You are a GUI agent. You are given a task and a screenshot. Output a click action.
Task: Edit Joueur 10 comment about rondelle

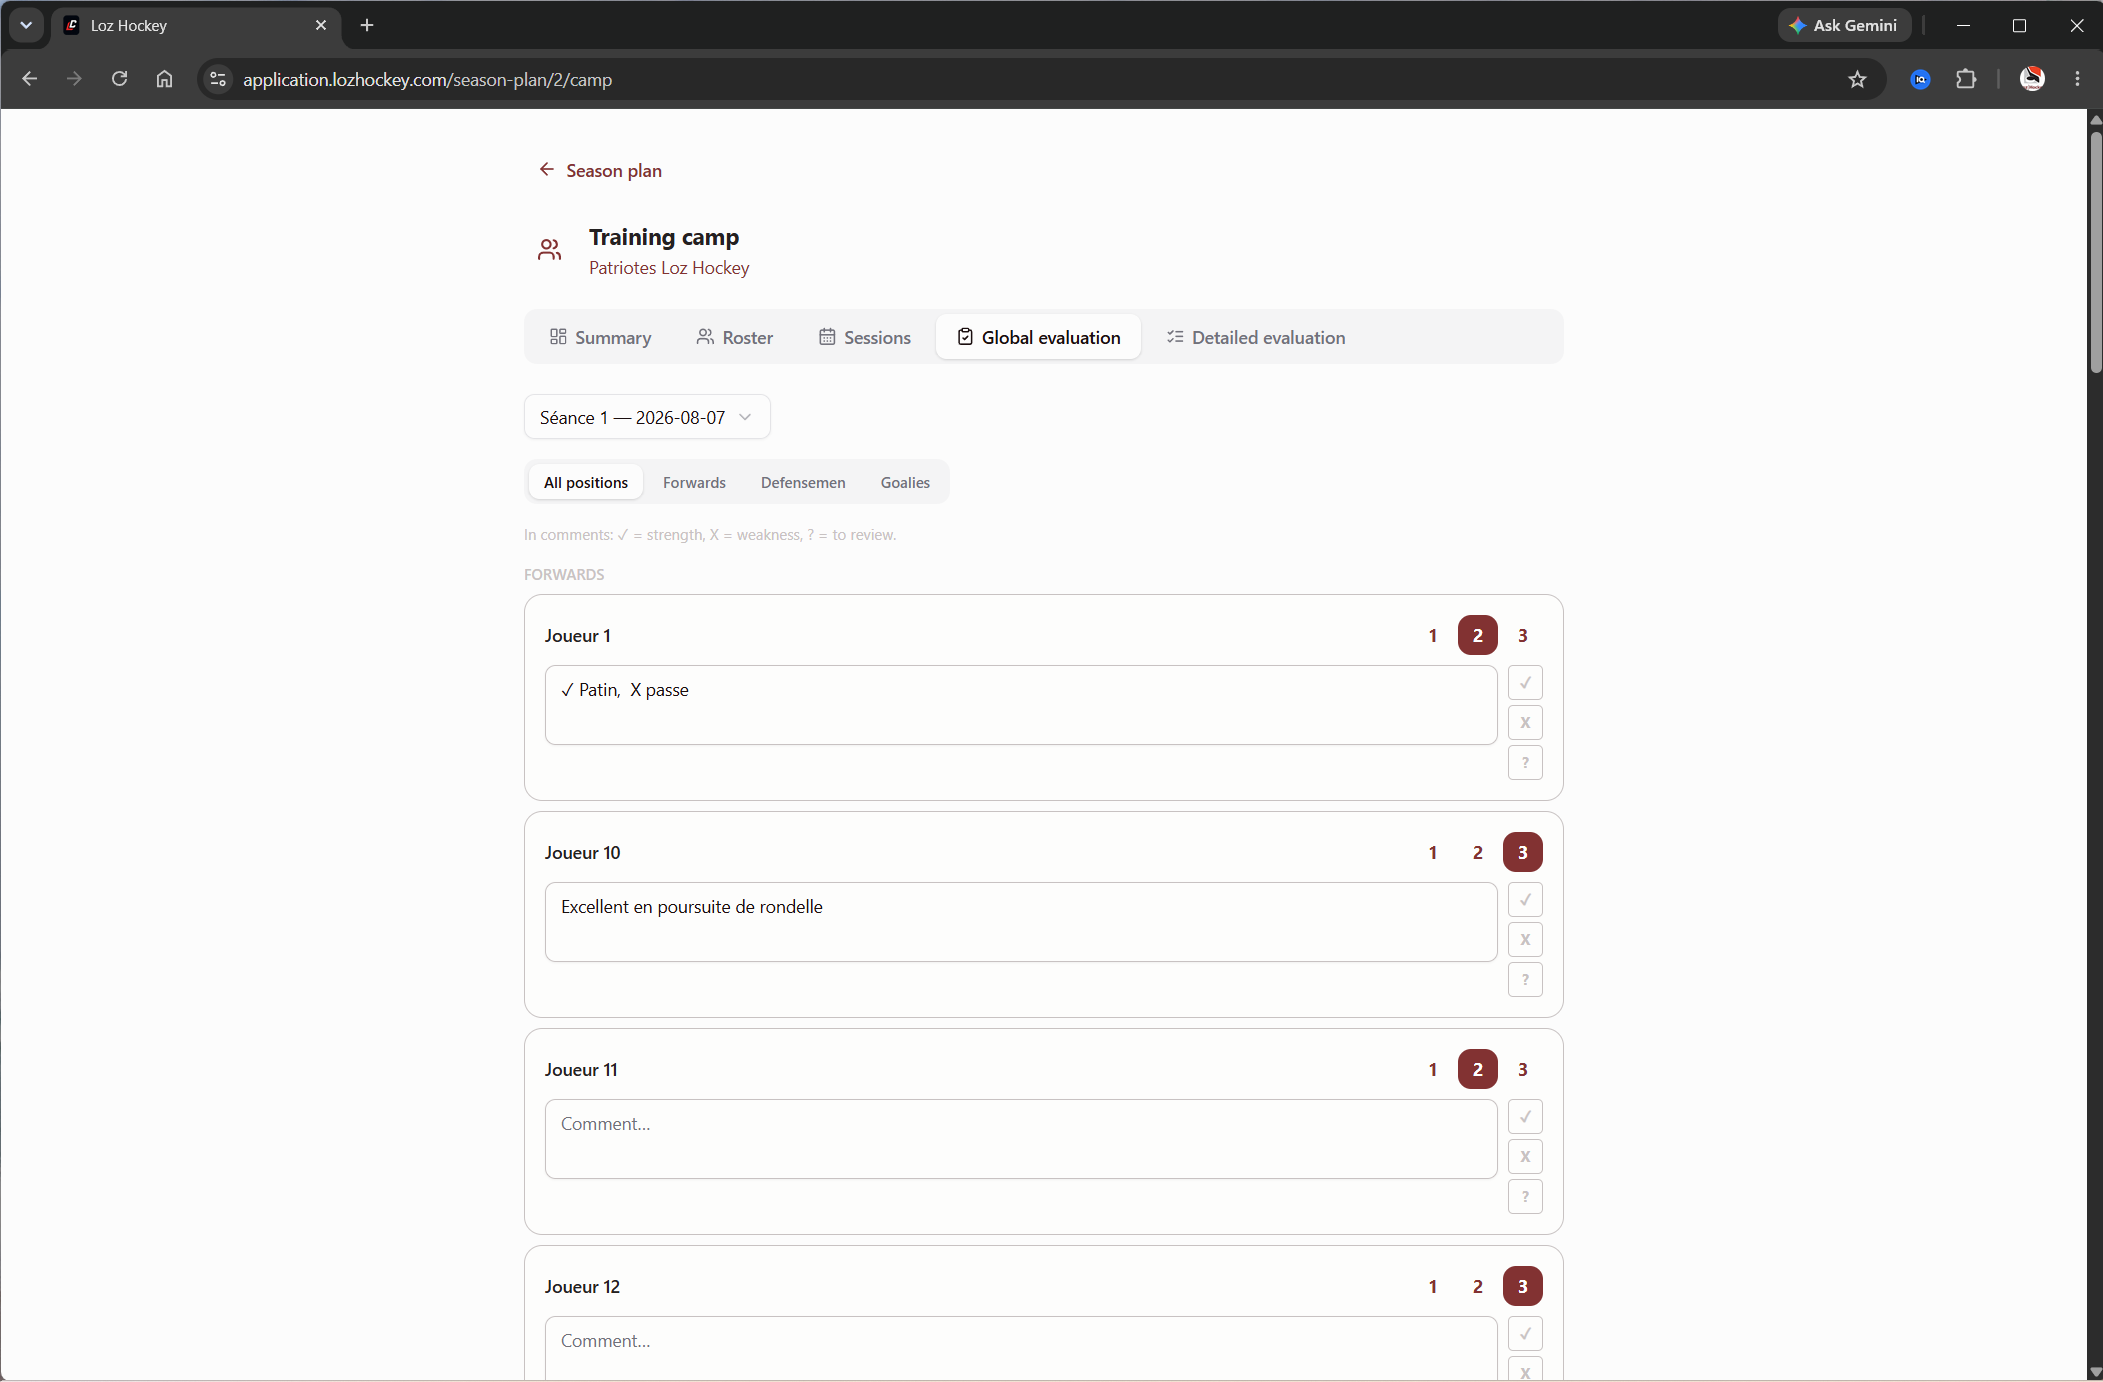click(1021, 922)
